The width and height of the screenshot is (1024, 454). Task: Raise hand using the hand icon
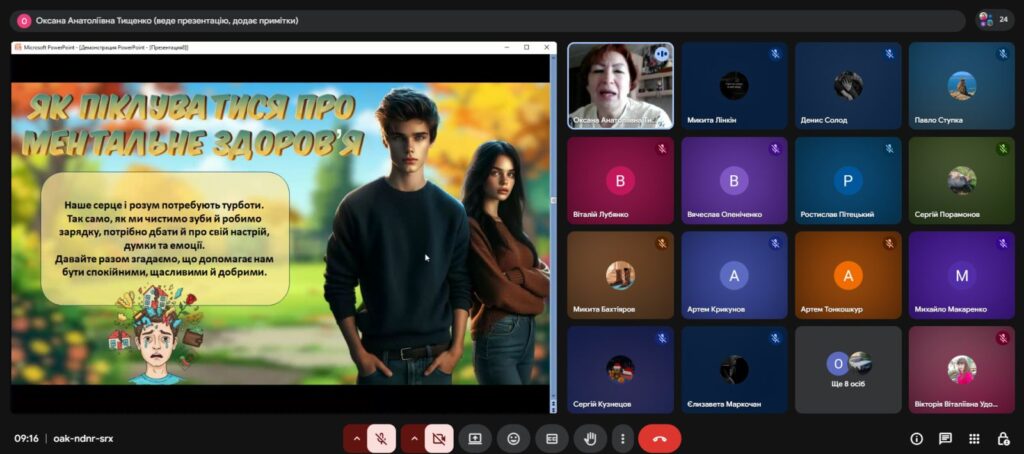(590, 439)
